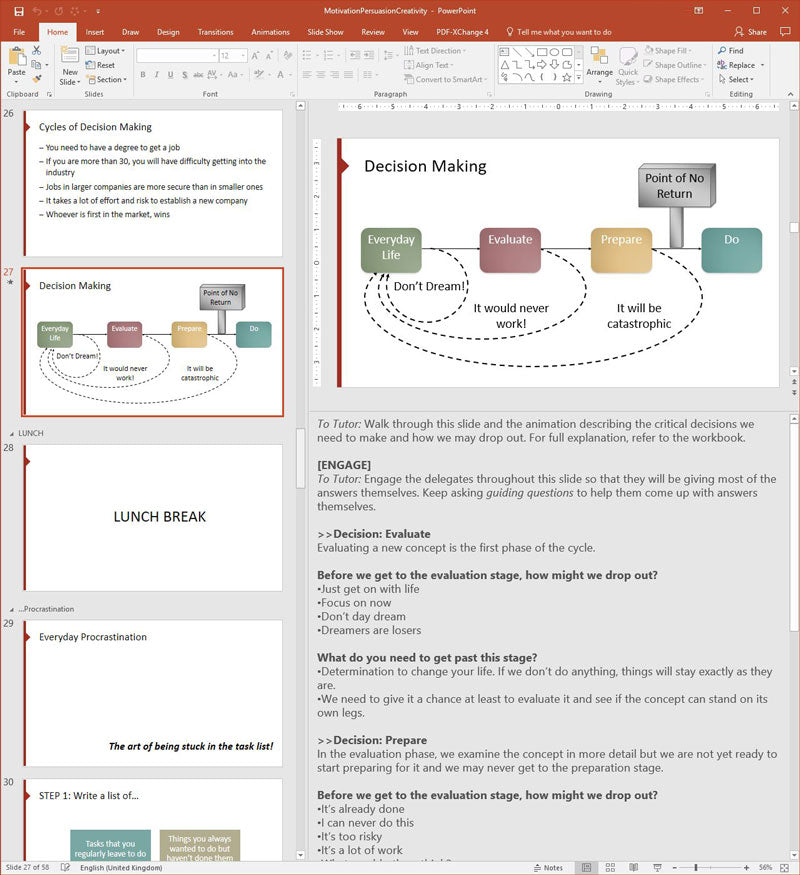
Task: Click the zoom in plus button
Action: coord(746,868)
